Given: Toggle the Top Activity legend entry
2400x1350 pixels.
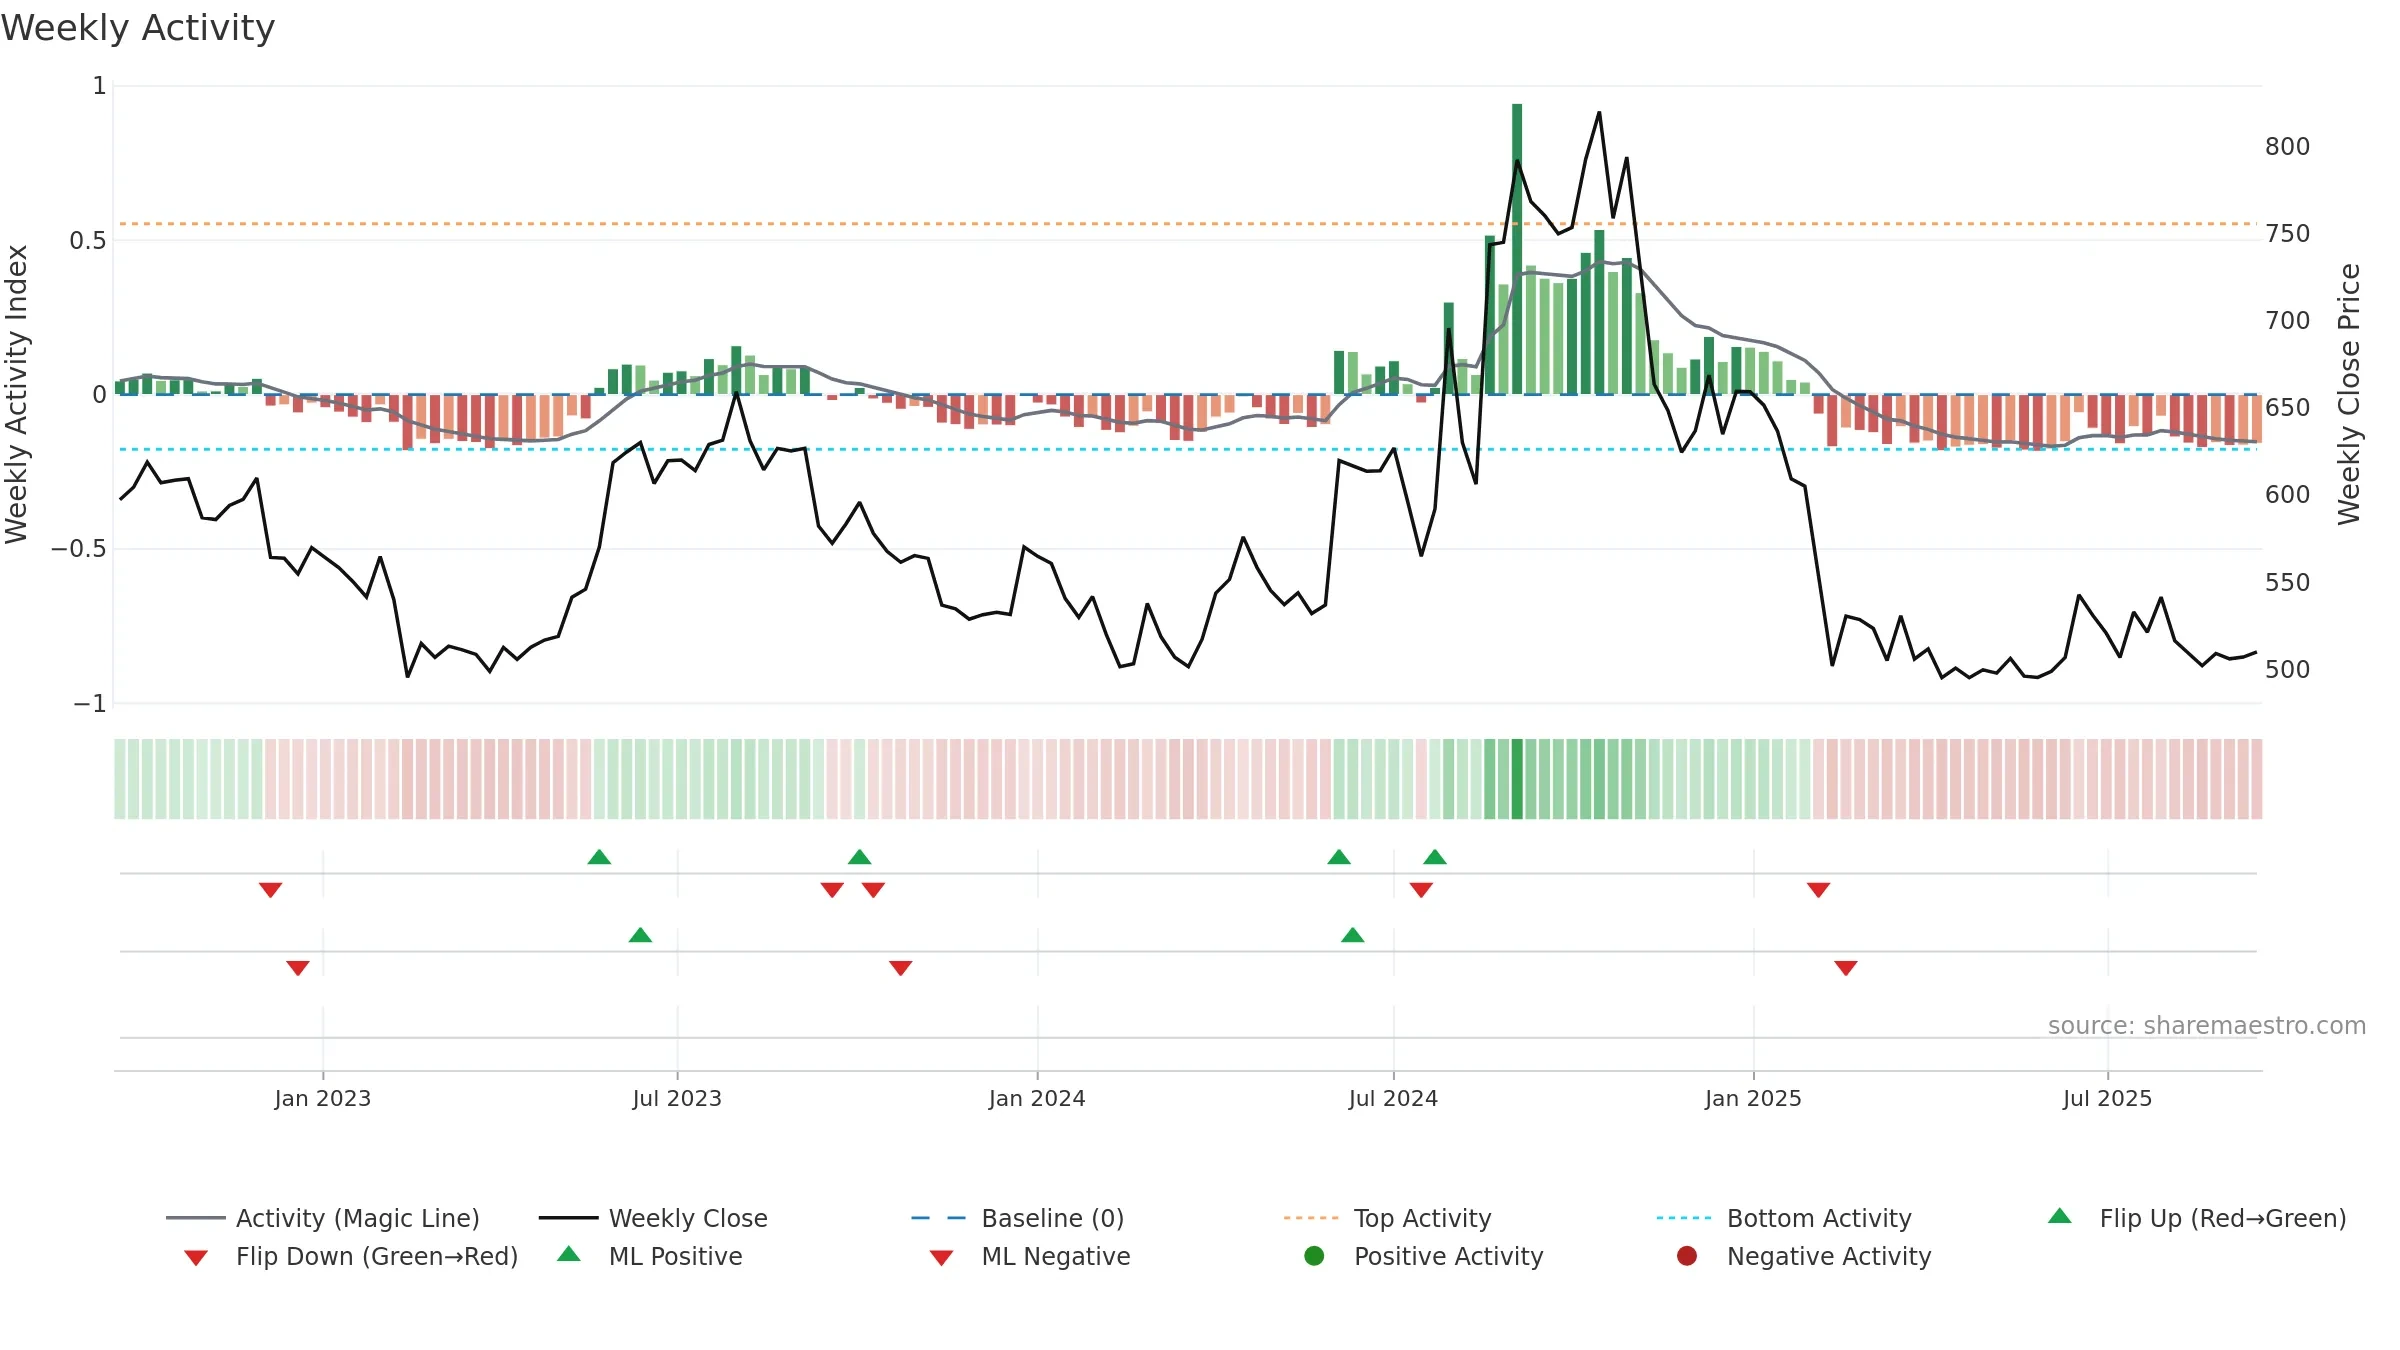Looking at the screenshot, I should [1387, 1218].
